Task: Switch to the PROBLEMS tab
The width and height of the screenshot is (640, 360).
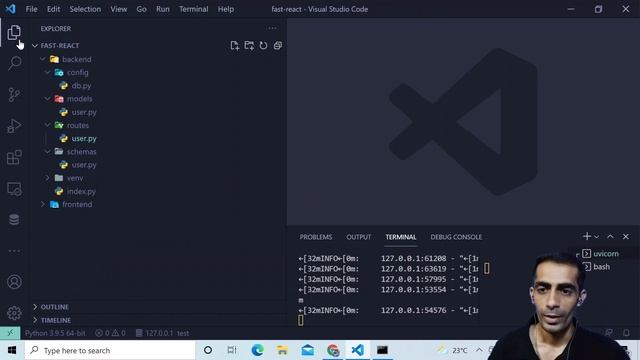Action: tap(316, 237)
